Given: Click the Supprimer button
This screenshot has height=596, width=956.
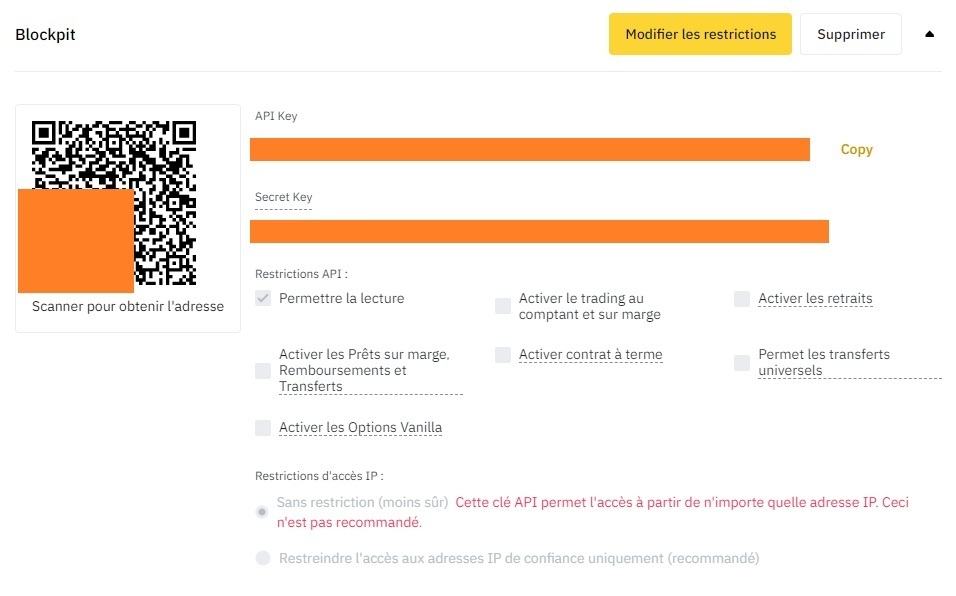Looking at the screenshot, I should click(x=850, y=33).
